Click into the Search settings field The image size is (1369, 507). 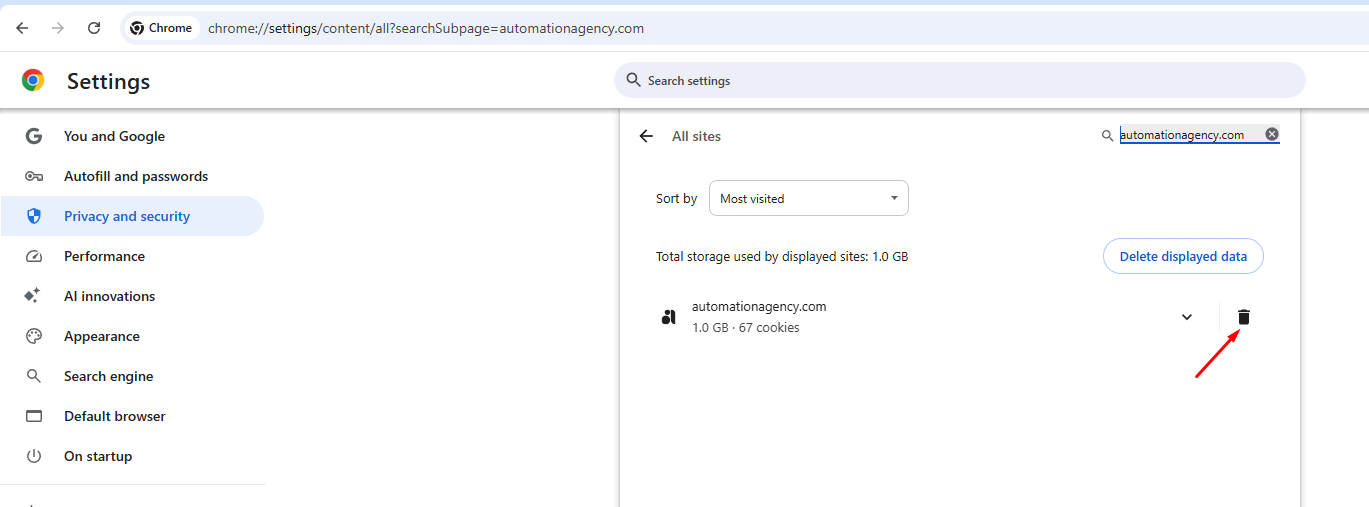pyautogui.click(x=960, y=80)
